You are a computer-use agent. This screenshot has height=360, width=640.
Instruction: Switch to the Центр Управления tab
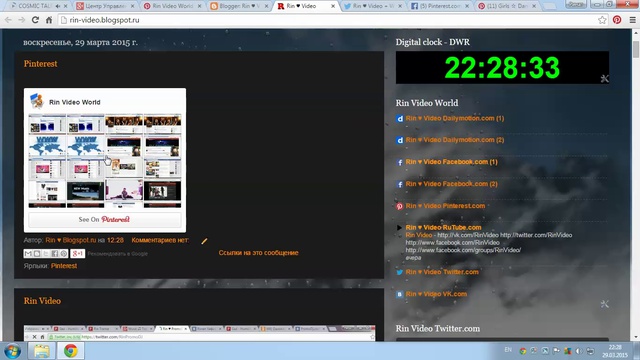point(104,6)
